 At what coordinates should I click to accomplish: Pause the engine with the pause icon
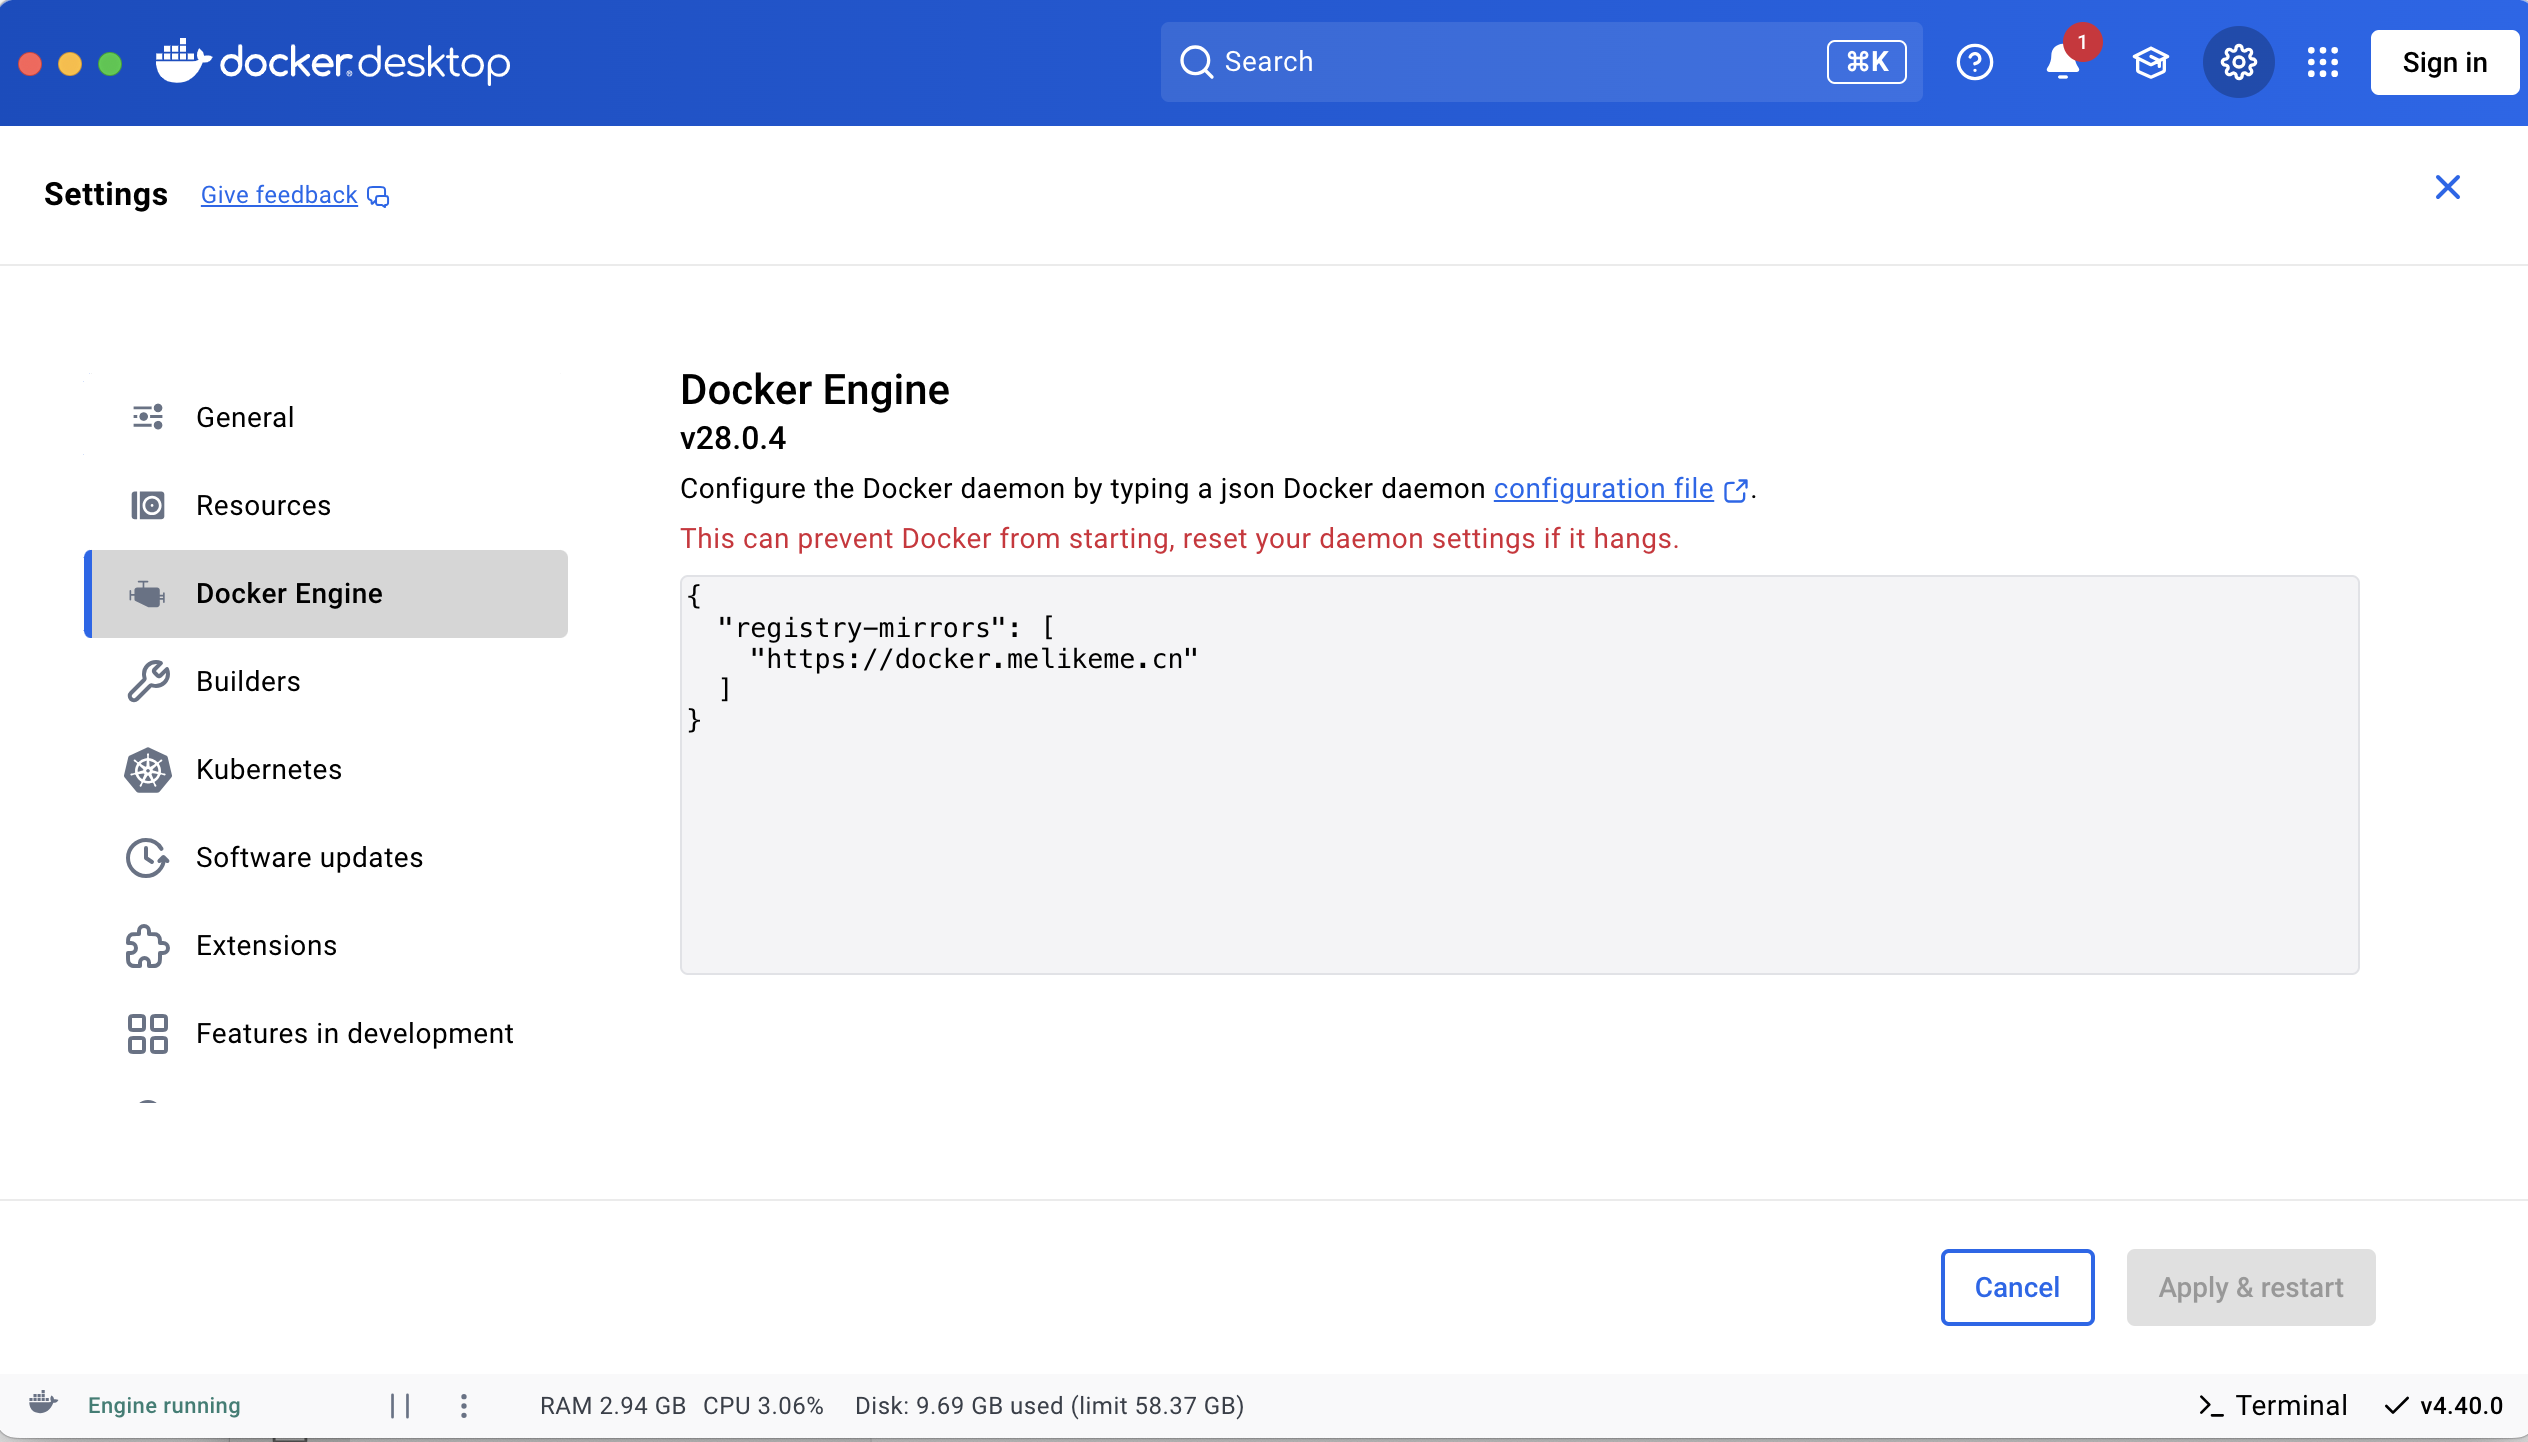400,1406
